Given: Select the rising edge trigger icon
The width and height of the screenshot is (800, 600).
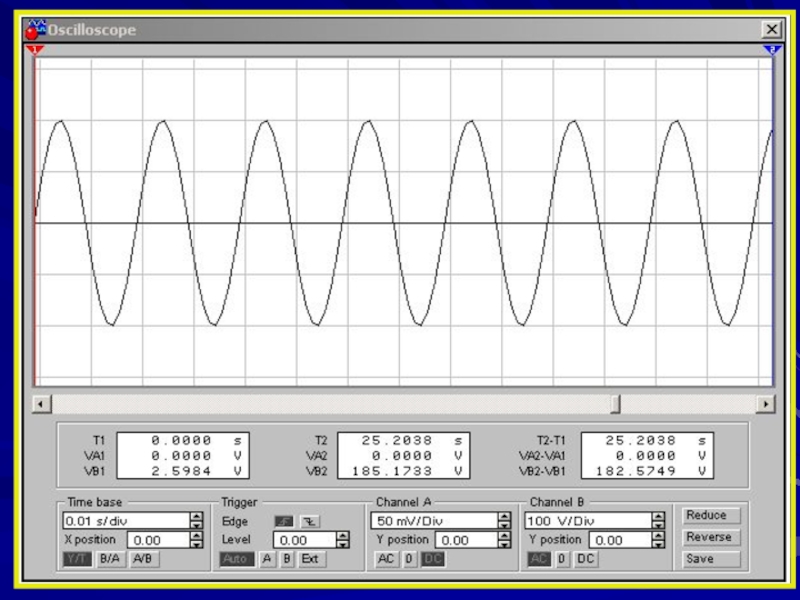Looking at the screenshot, I should coord(284,521).
